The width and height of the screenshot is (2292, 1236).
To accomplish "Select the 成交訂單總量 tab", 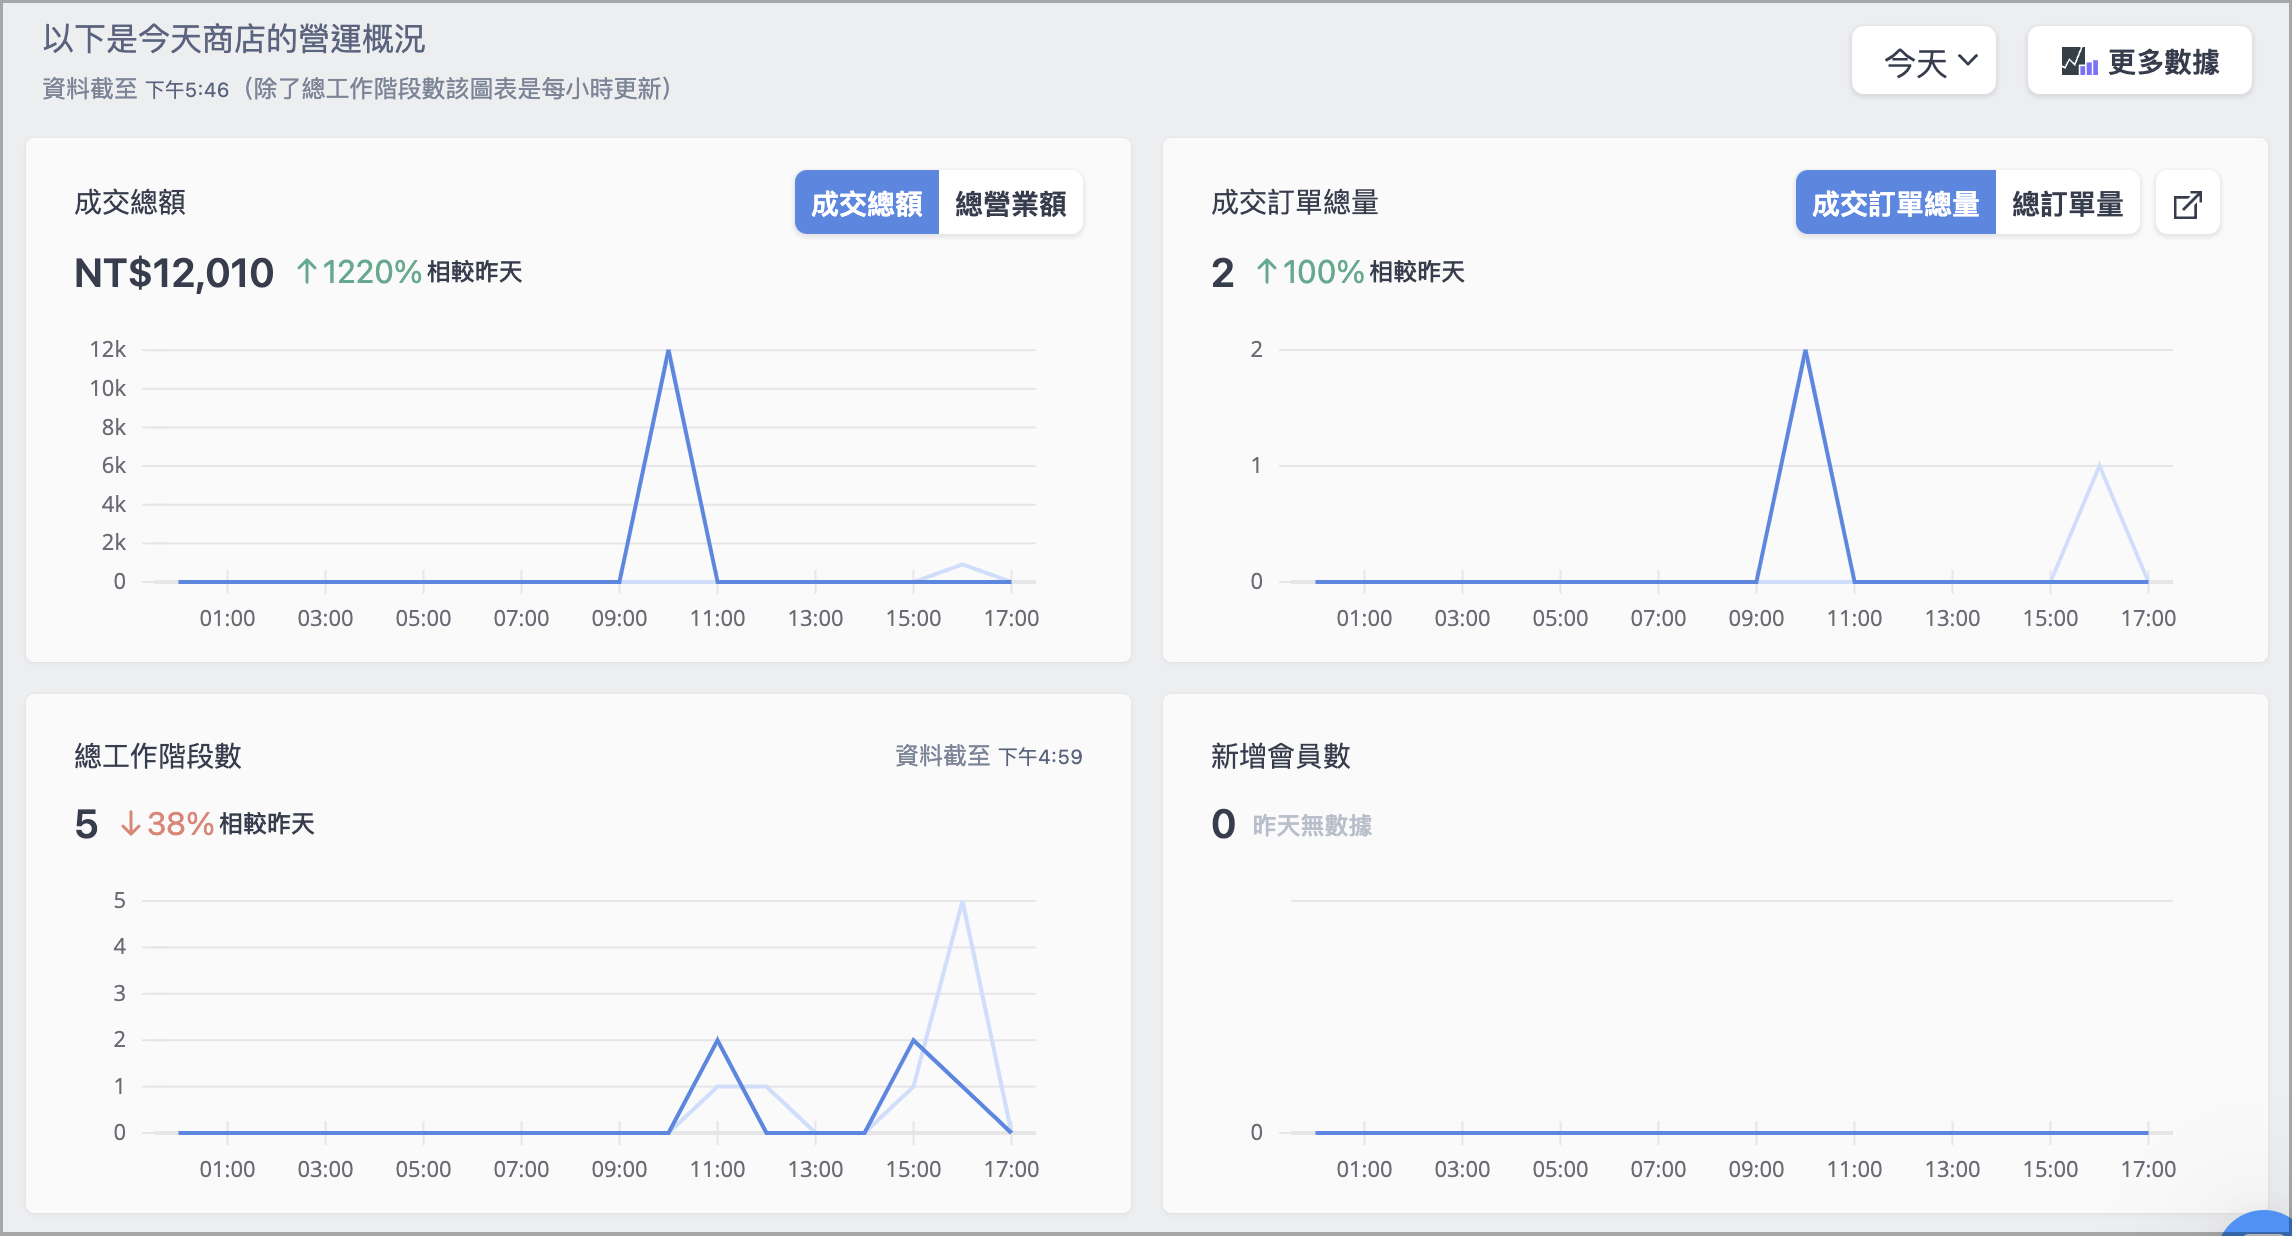I will (x=1895, y=203).
